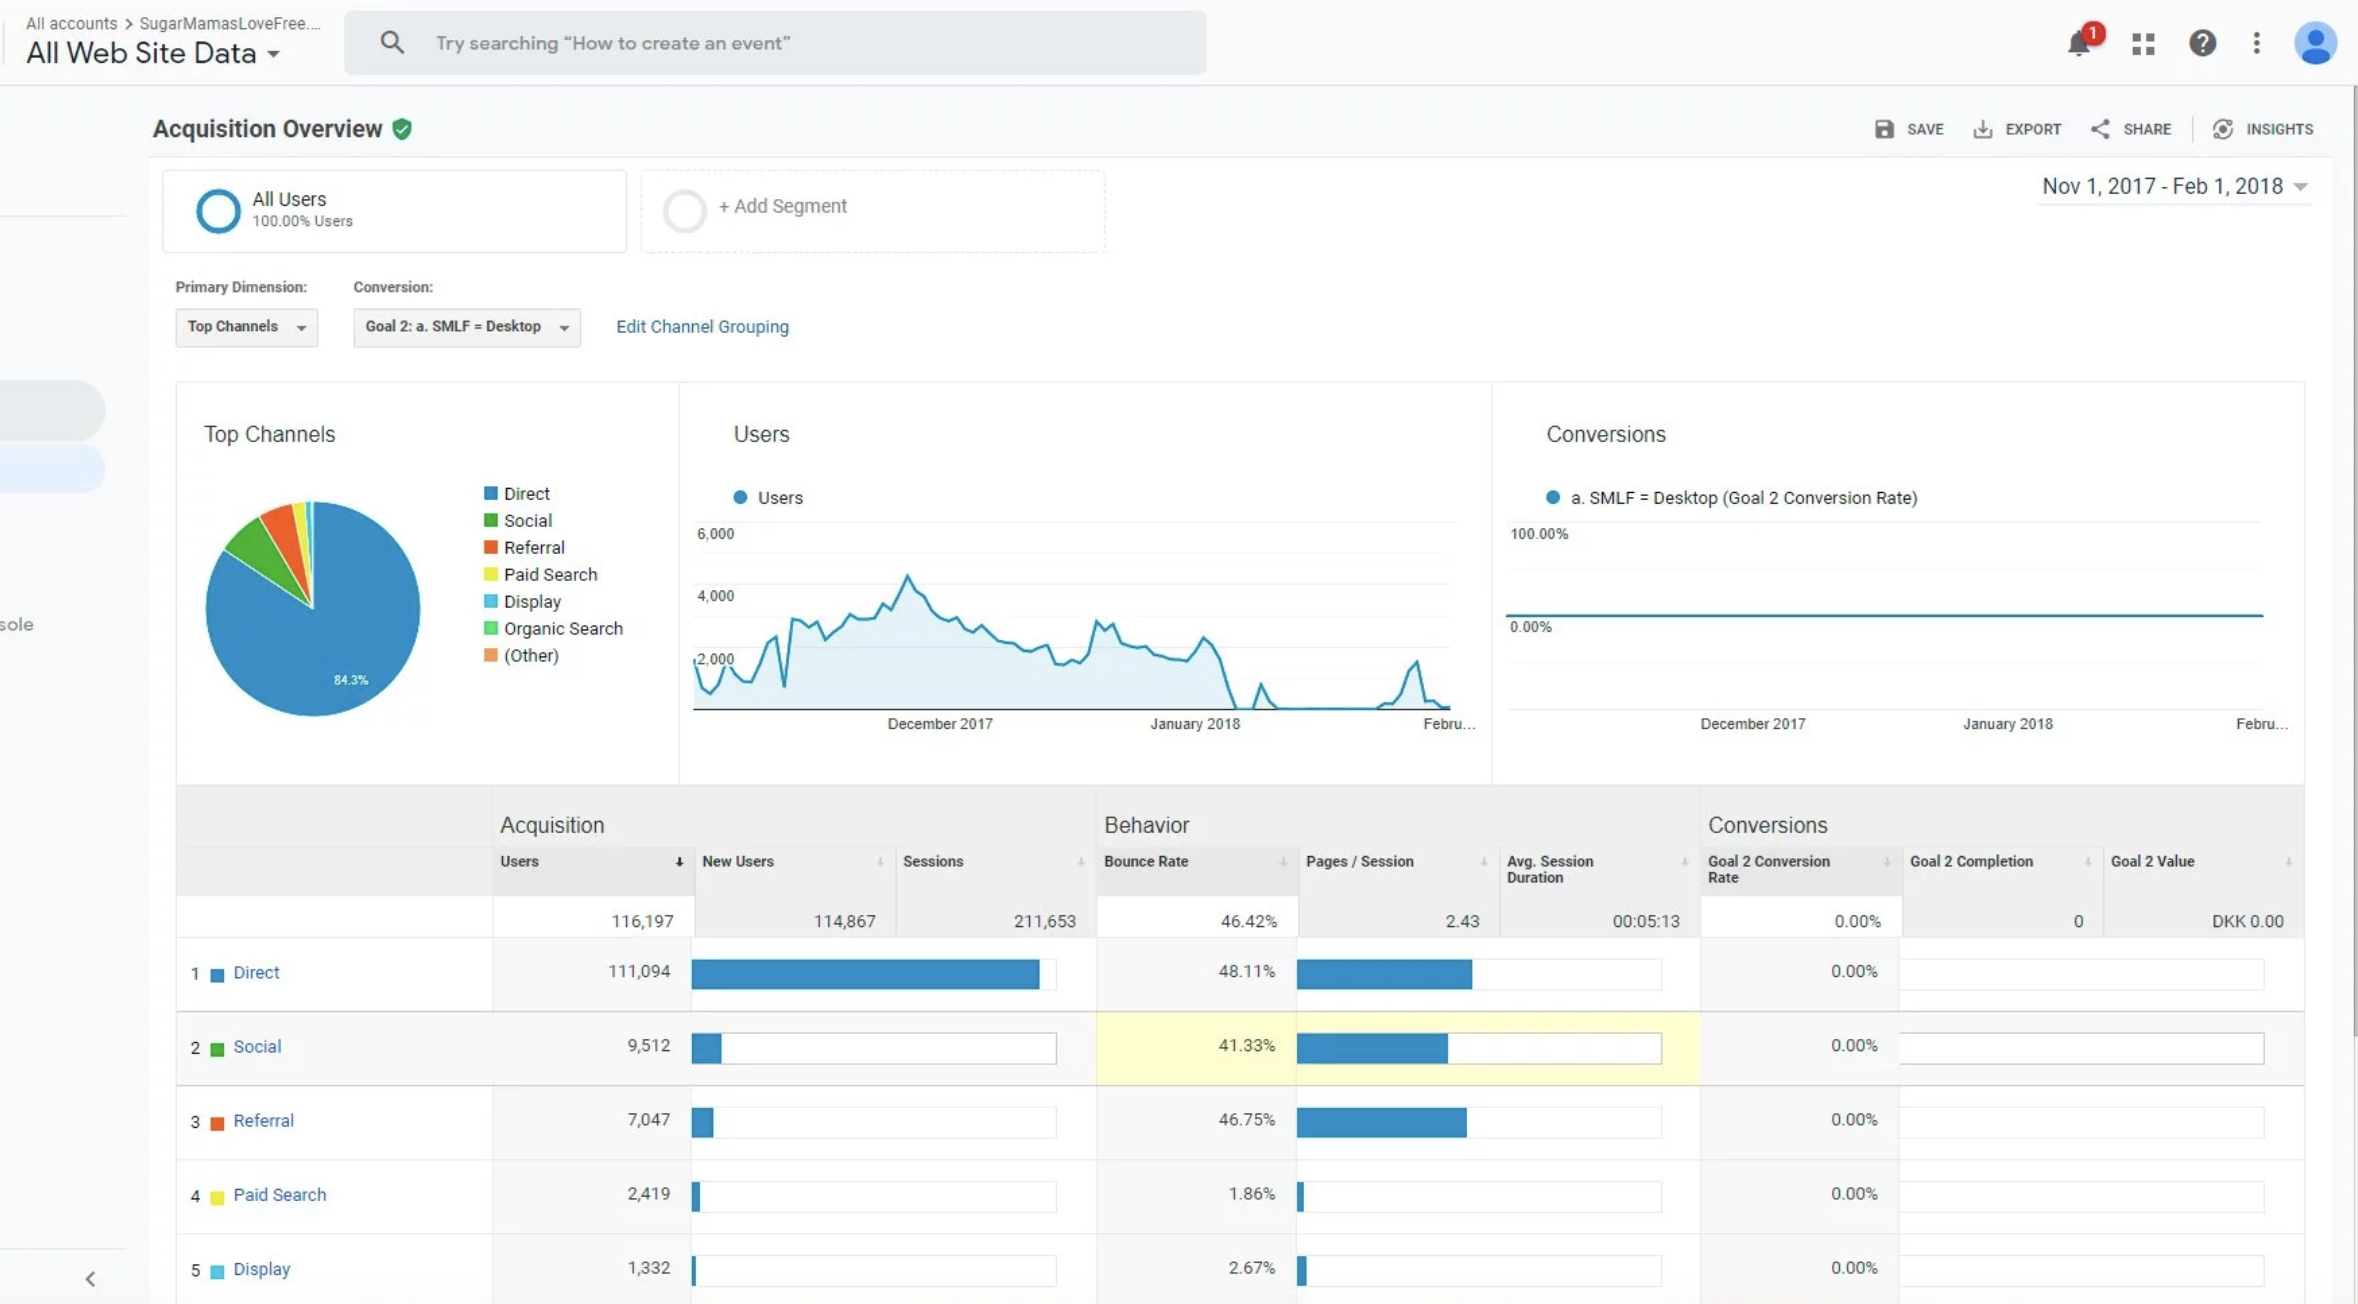Sort table by Users column arrow
2358x1304 pixels.
point(679,862)
